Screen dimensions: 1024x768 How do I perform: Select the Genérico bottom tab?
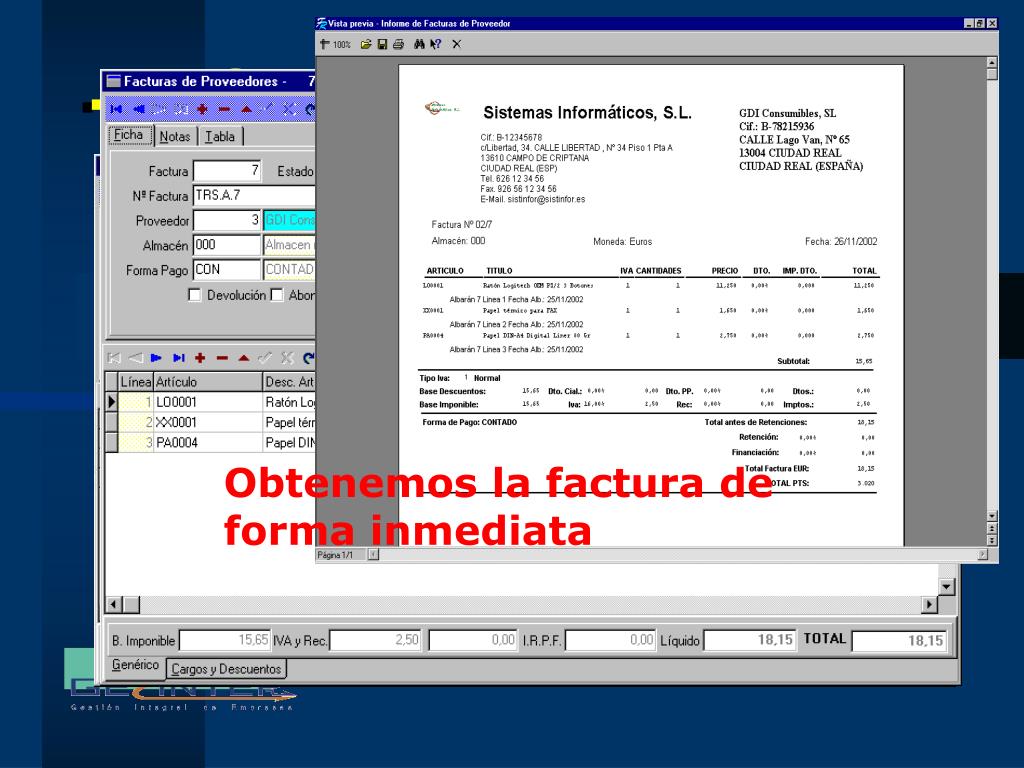tap(135, 665)
